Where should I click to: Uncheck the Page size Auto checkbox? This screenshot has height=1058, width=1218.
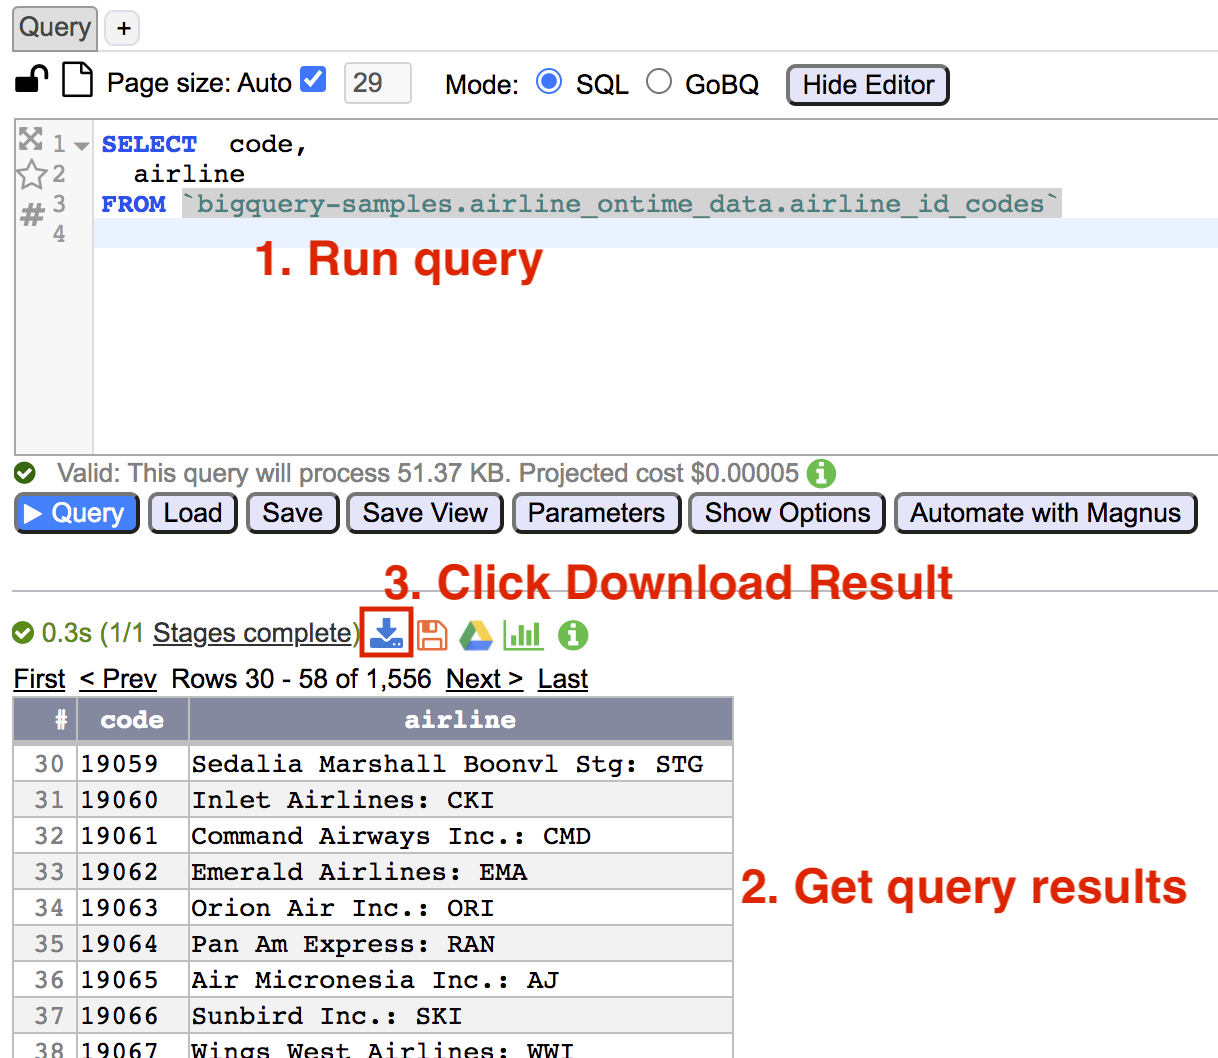tap(313, 80)
